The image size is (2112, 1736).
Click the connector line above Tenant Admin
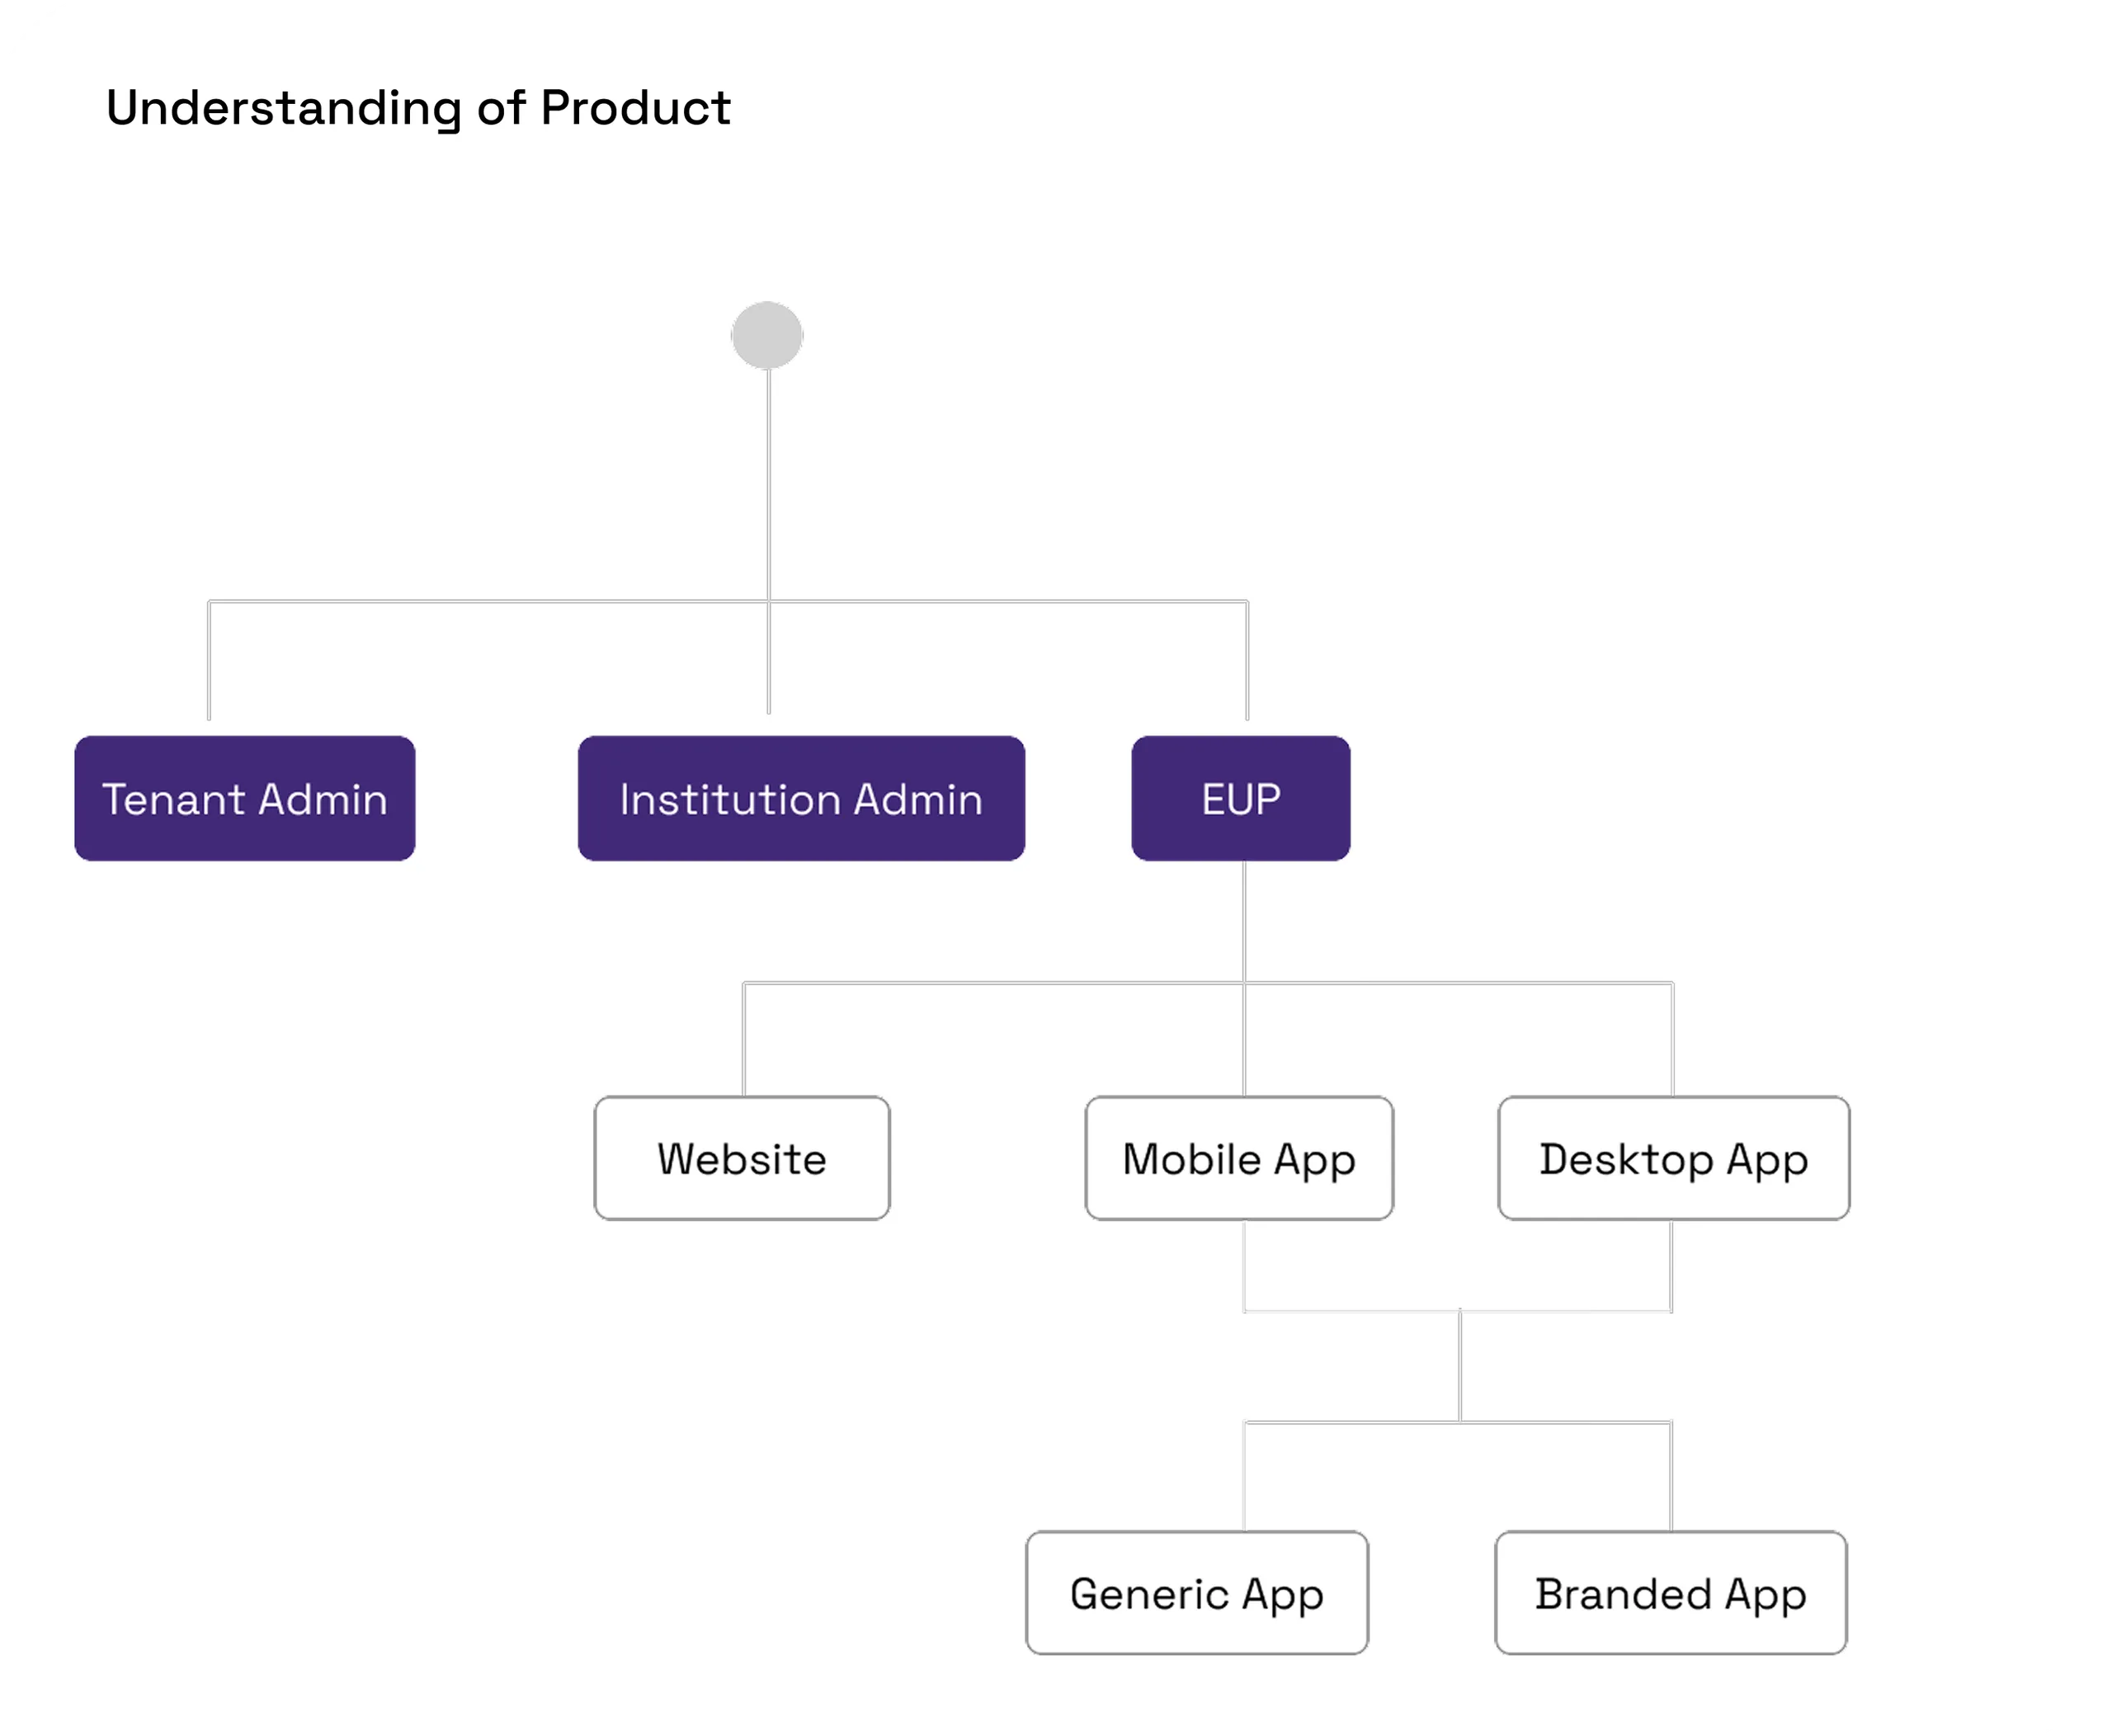click(209, 660)
